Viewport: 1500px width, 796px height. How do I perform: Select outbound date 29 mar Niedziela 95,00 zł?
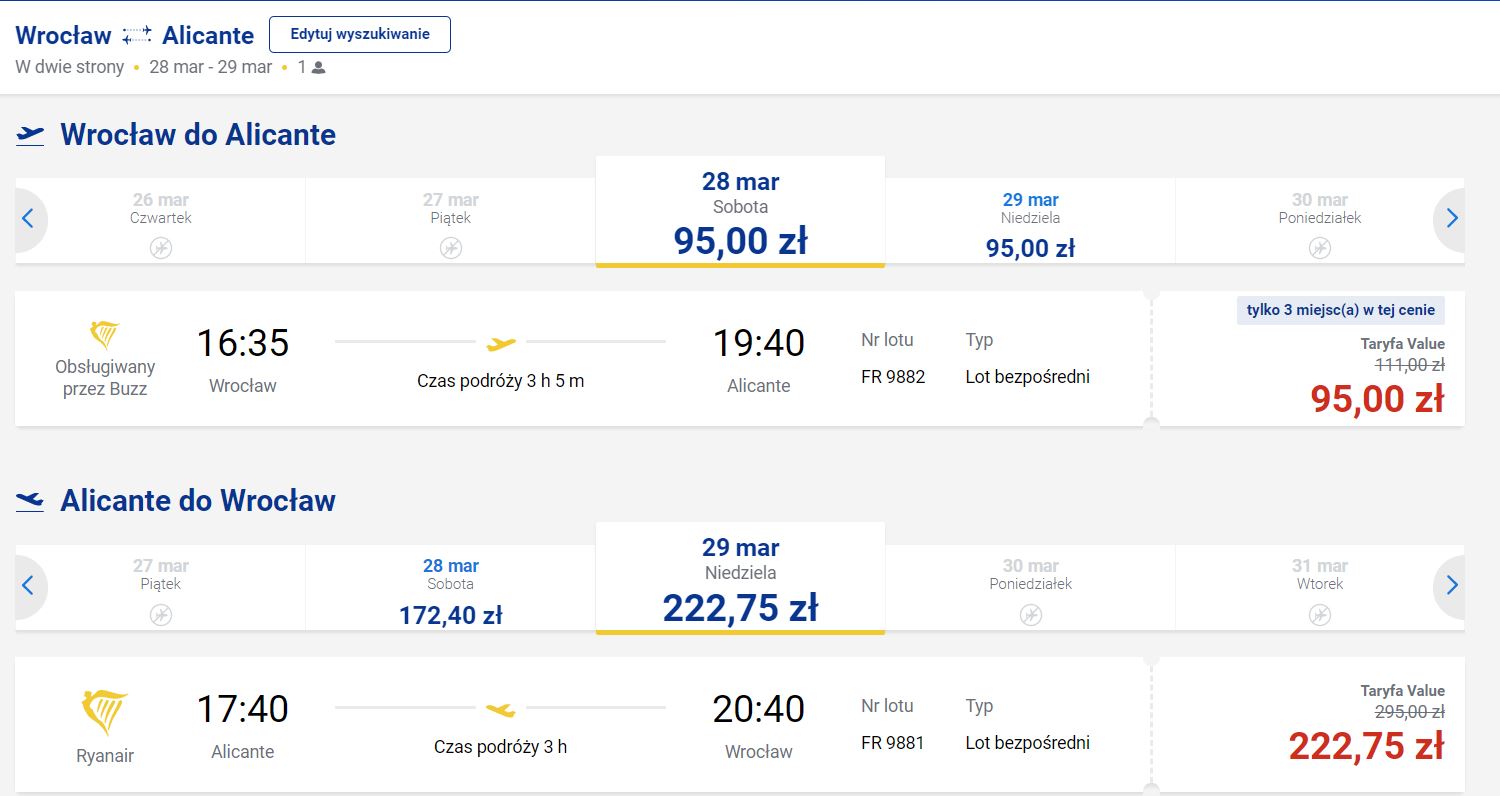pos(1030,221)
